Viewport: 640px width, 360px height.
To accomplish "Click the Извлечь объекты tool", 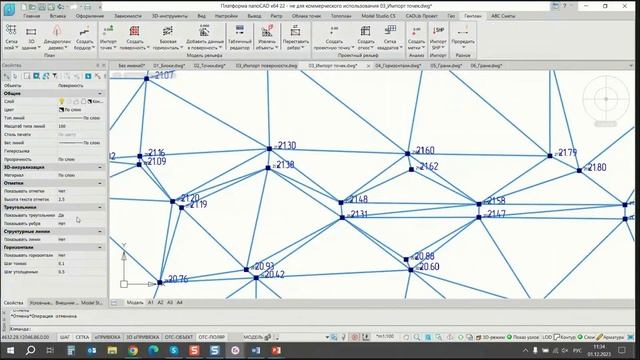I will pyautogui.click(x=267, y=37).
